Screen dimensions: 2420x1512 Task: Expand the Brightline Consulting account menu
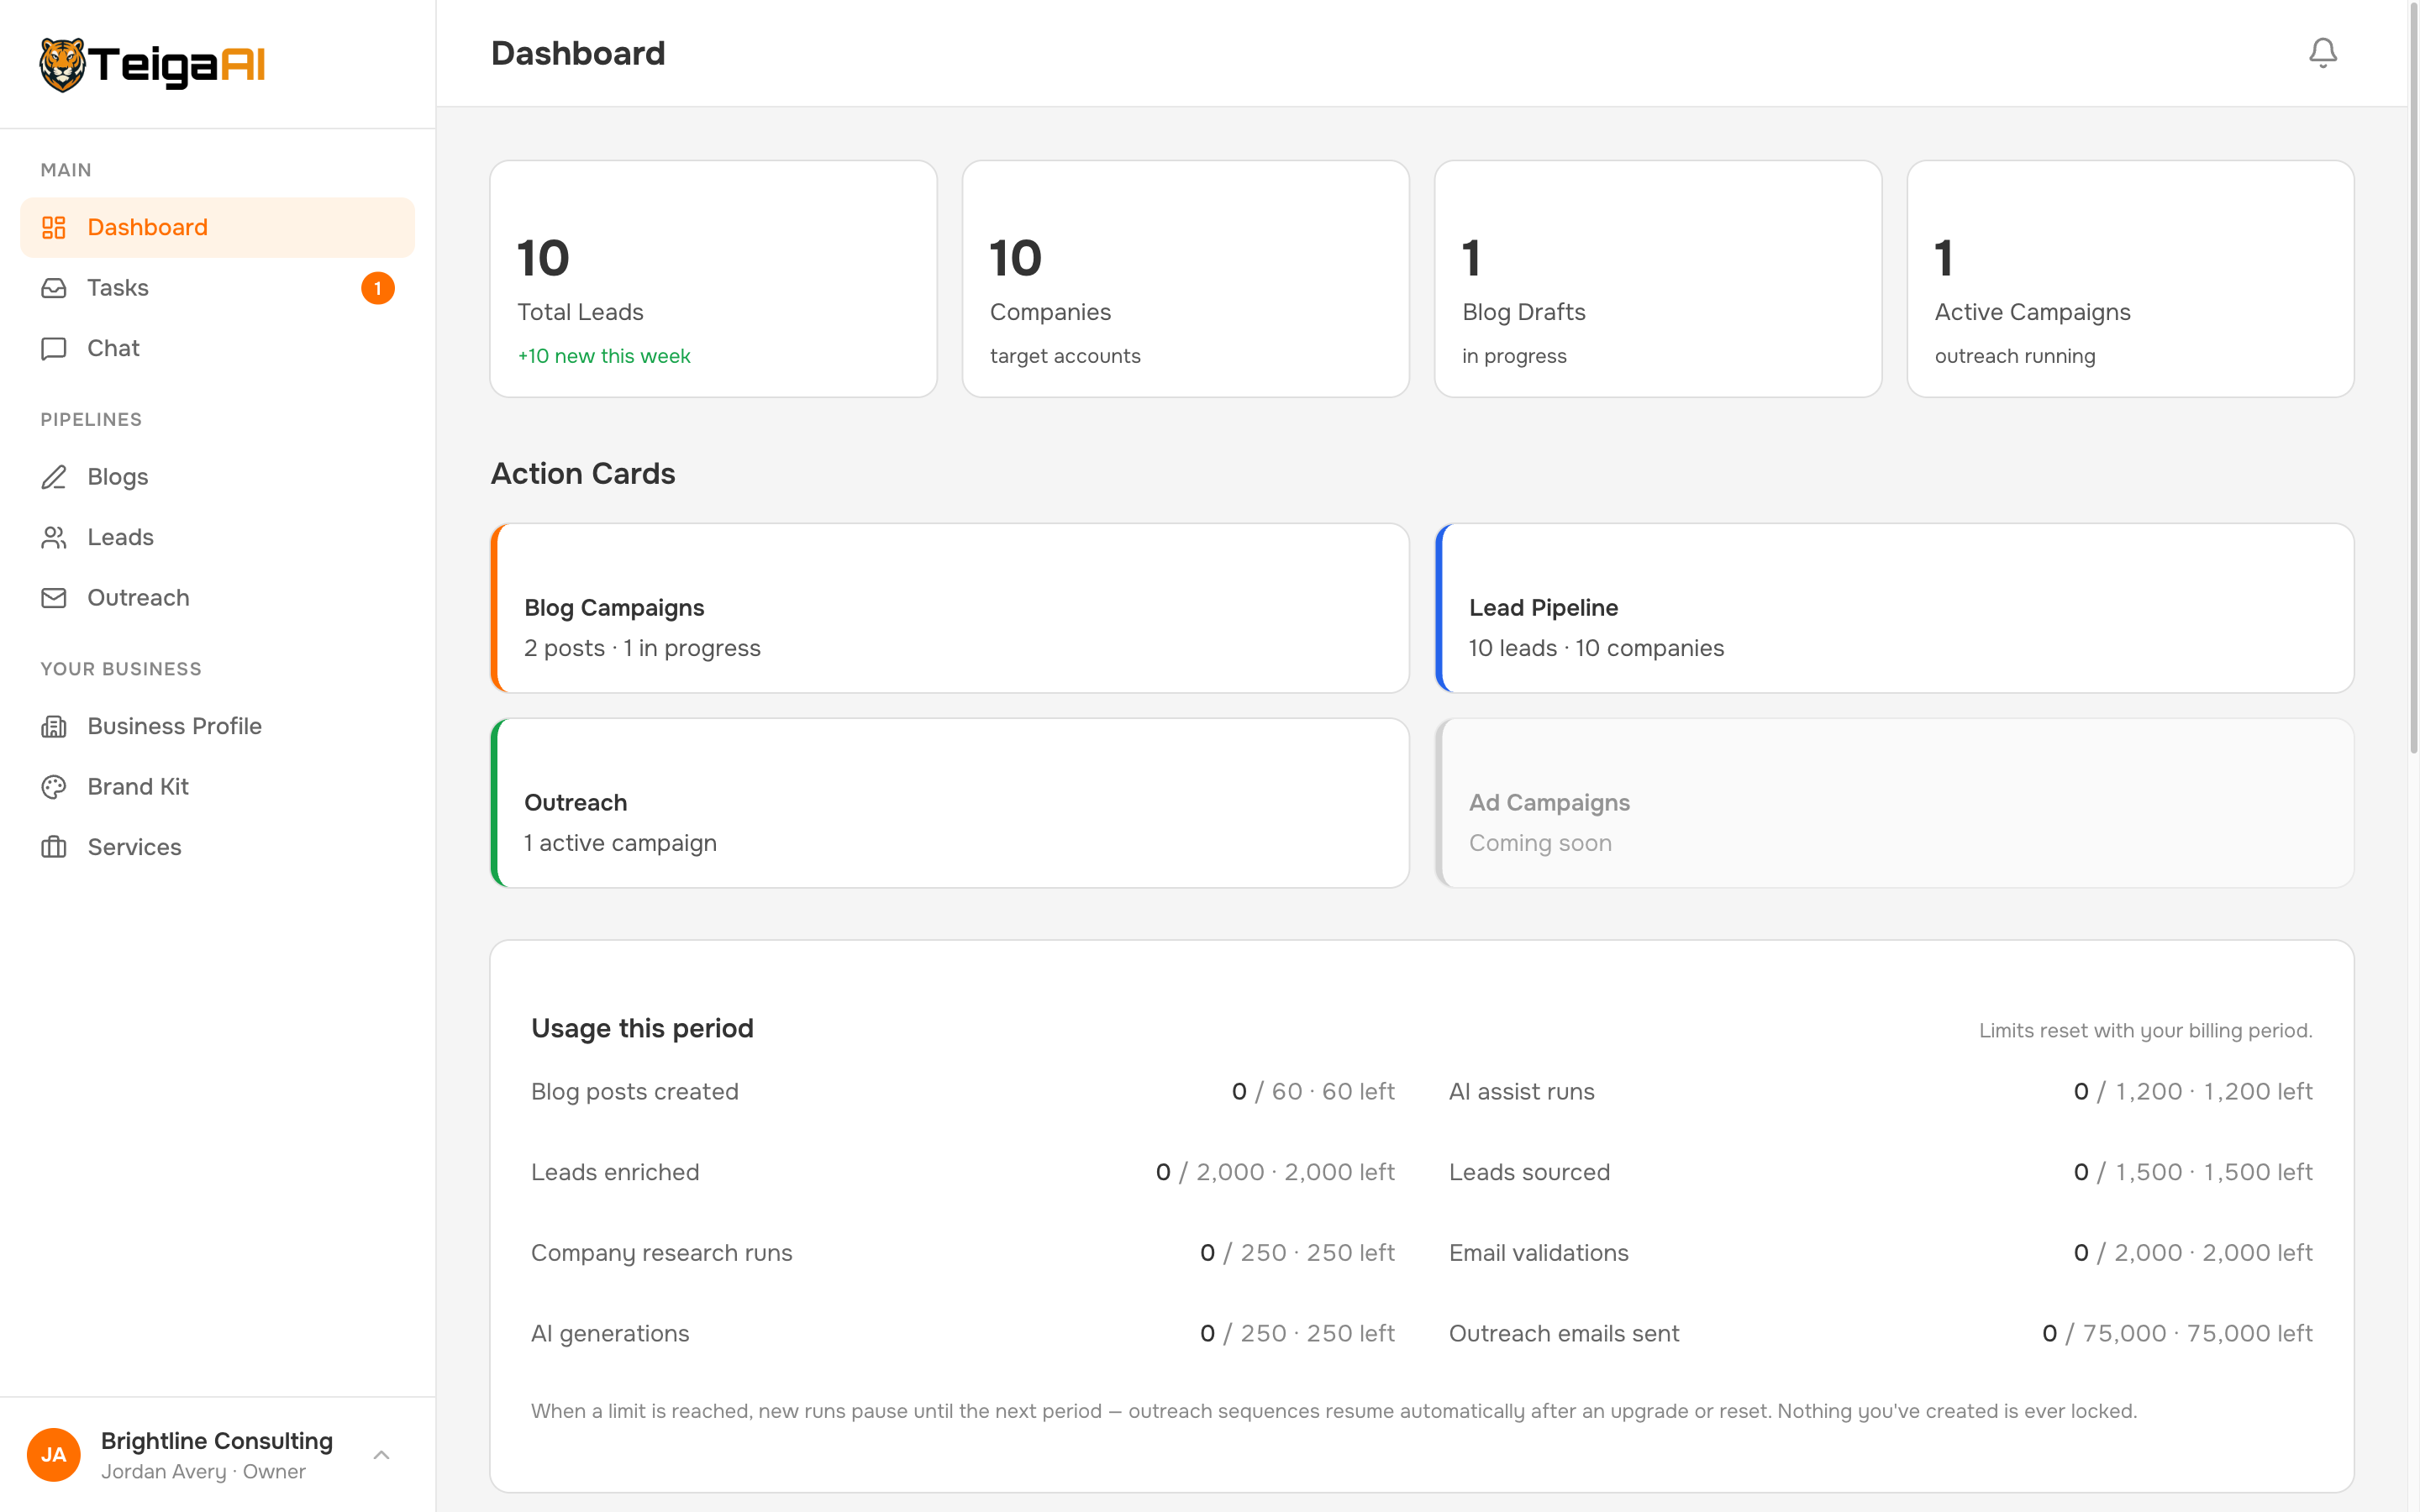coord(217,1454)
